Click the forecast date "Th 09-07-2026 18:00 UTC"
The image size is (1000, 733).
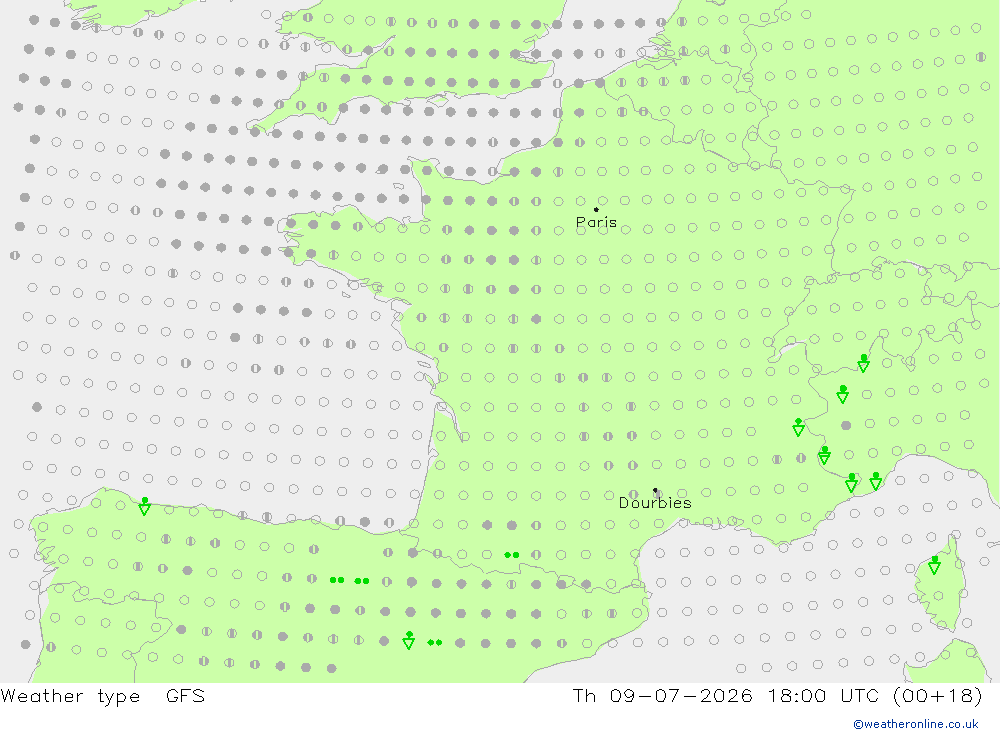[725, 695]
